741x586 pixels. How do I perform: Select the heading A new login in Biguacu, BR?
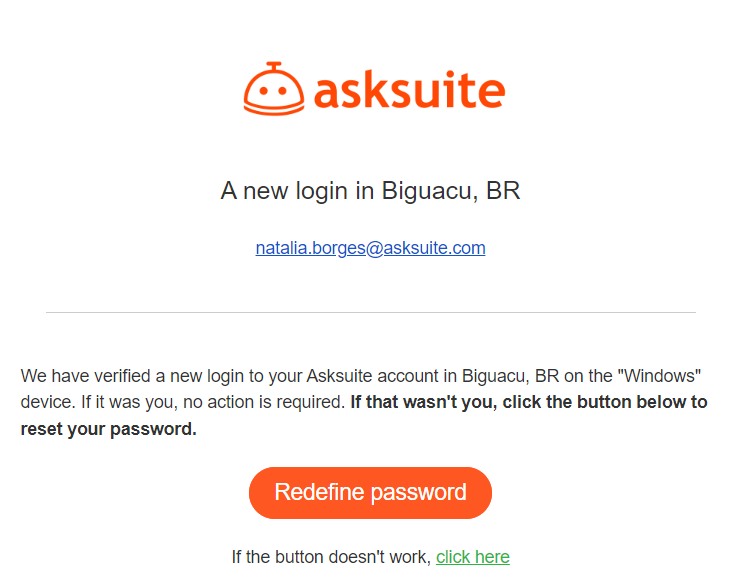click(x=370, y=191)
